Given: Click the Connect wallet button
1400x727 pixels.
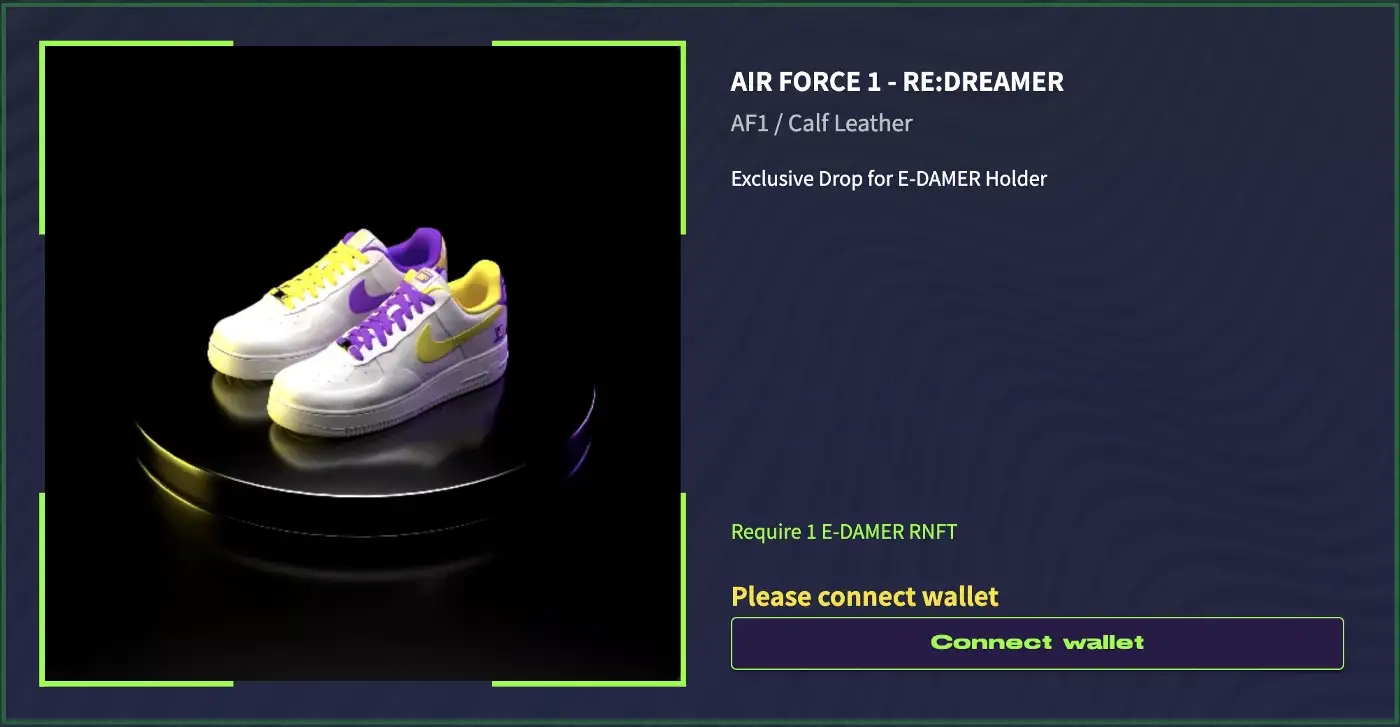Looking at the screenshot, I should click(x=1037, y=643).
